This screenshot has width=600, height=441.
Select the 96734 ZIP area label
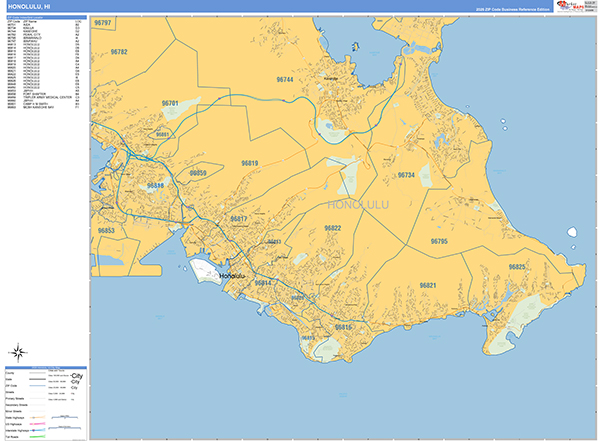(x=405, y=175)
